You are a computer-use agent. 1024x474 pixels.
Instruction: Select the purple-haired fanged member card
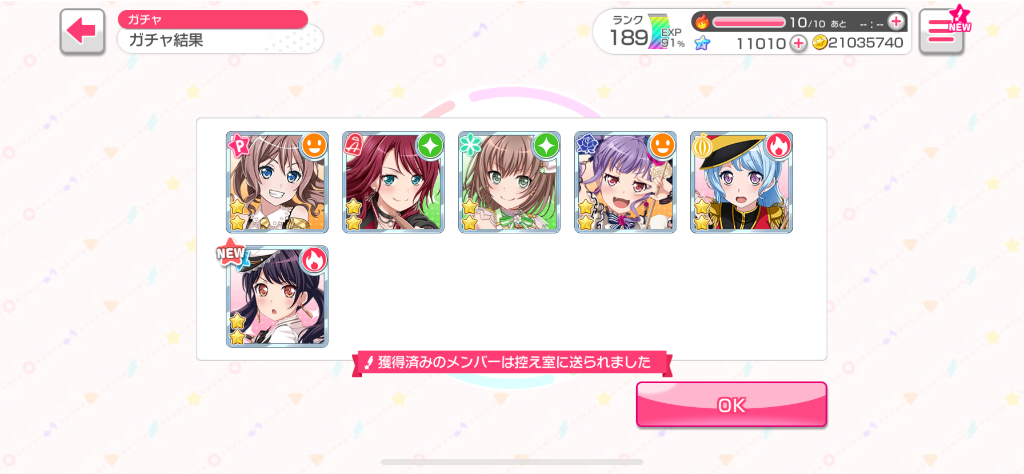pos(626,182)
